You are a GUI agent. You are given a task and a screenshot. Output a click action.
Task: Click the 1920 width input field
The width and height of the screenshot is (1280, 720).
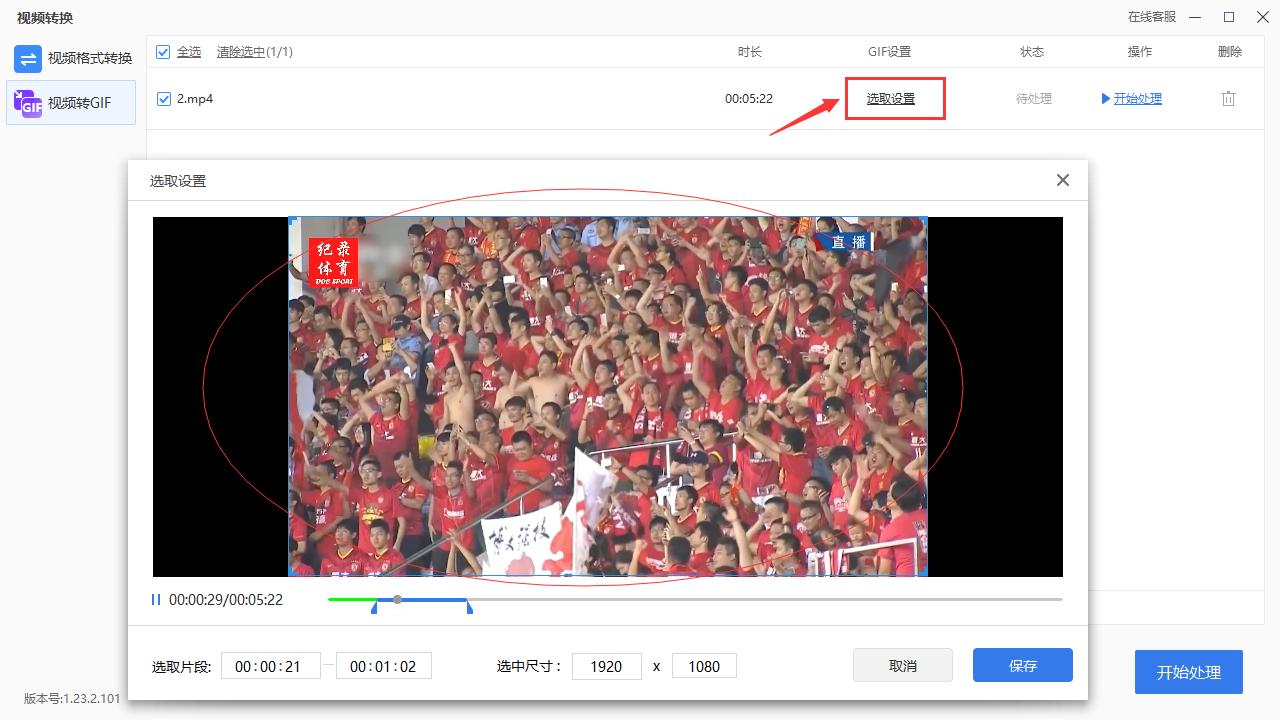tap(606, 665)
